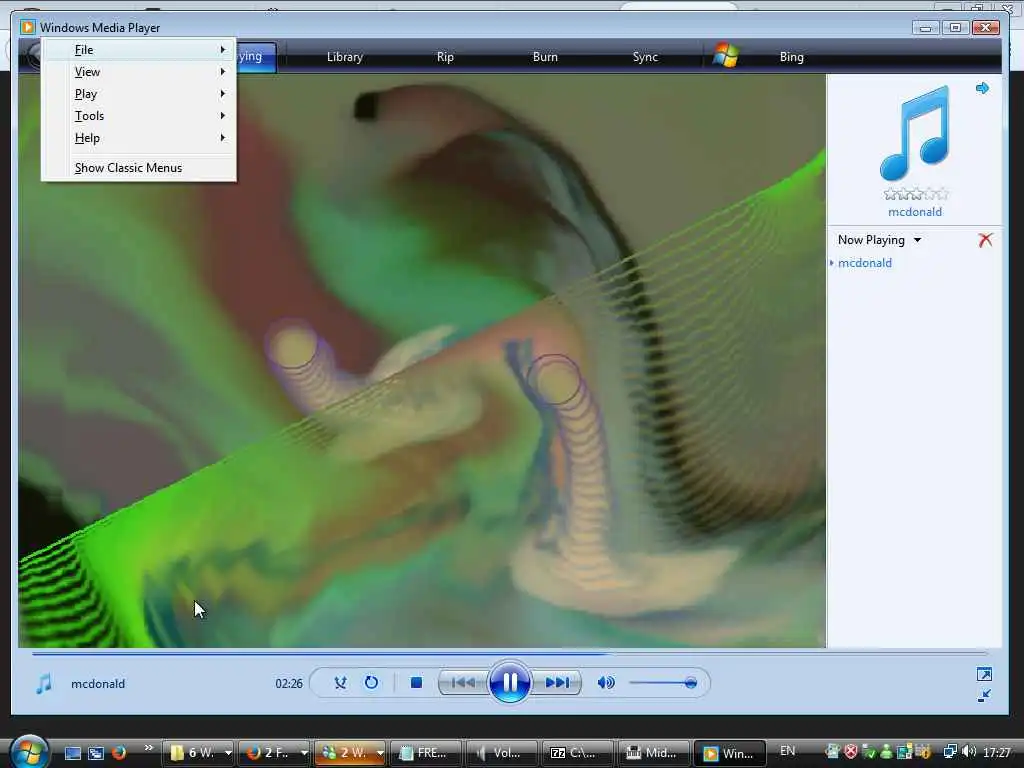Stop playback with the square button
This screenshot has width=1024, height=768.
point(416,683)
